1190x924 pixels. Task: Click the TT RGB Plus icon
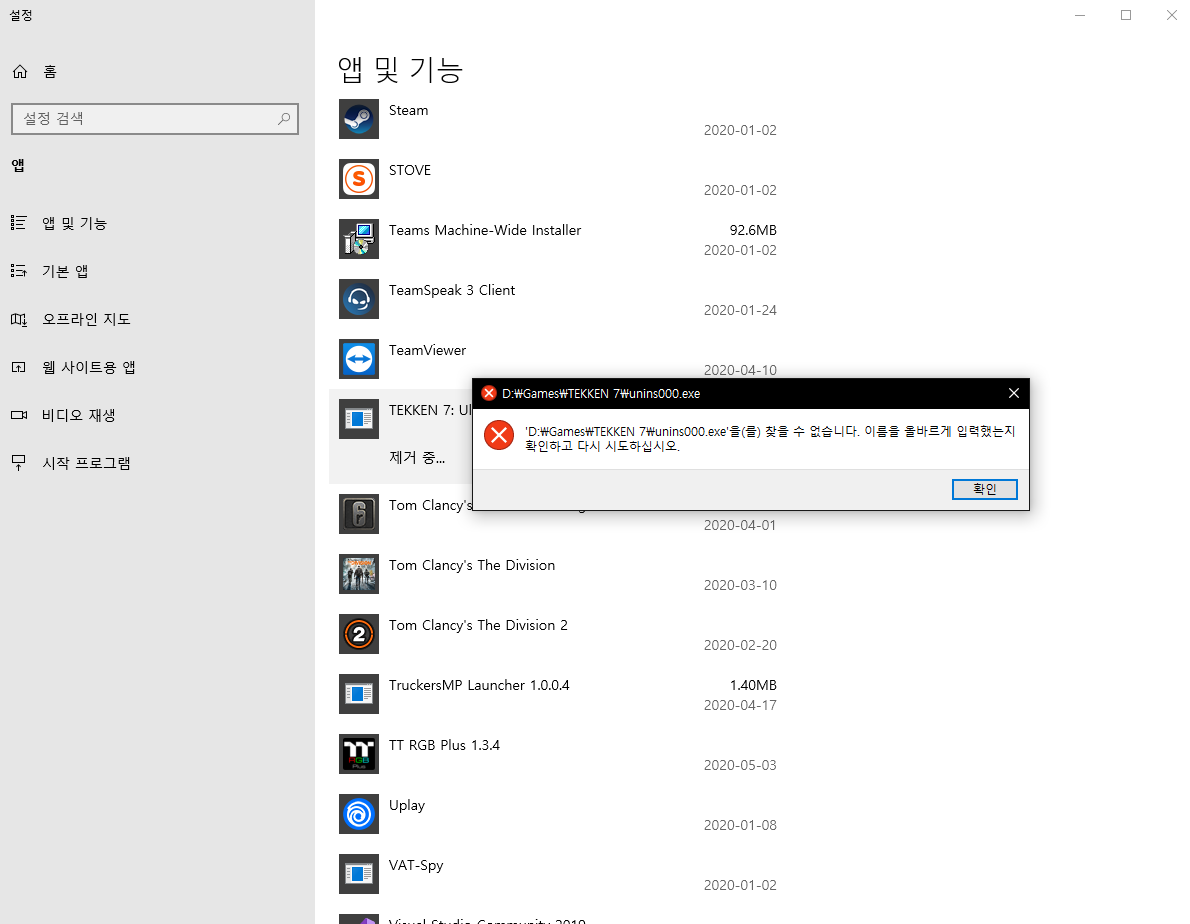point(358,753)
